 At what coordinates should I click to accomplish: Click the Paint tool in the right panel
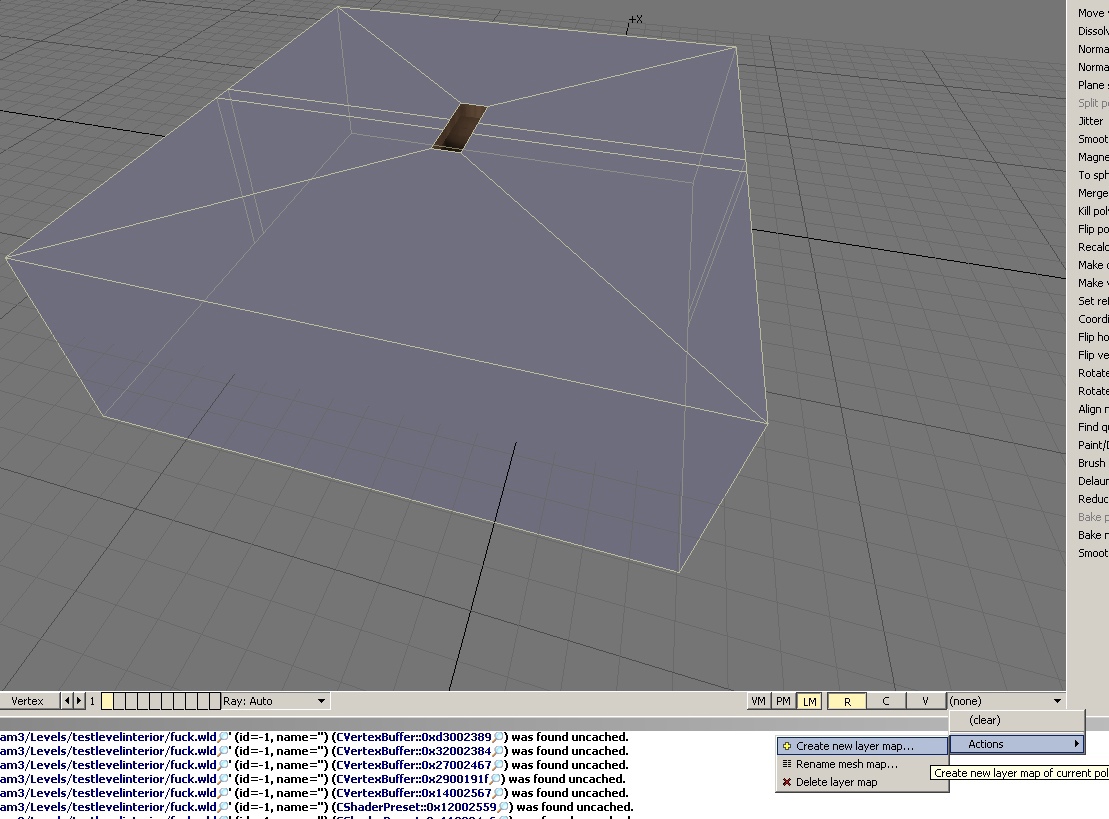click(1093, 445)
